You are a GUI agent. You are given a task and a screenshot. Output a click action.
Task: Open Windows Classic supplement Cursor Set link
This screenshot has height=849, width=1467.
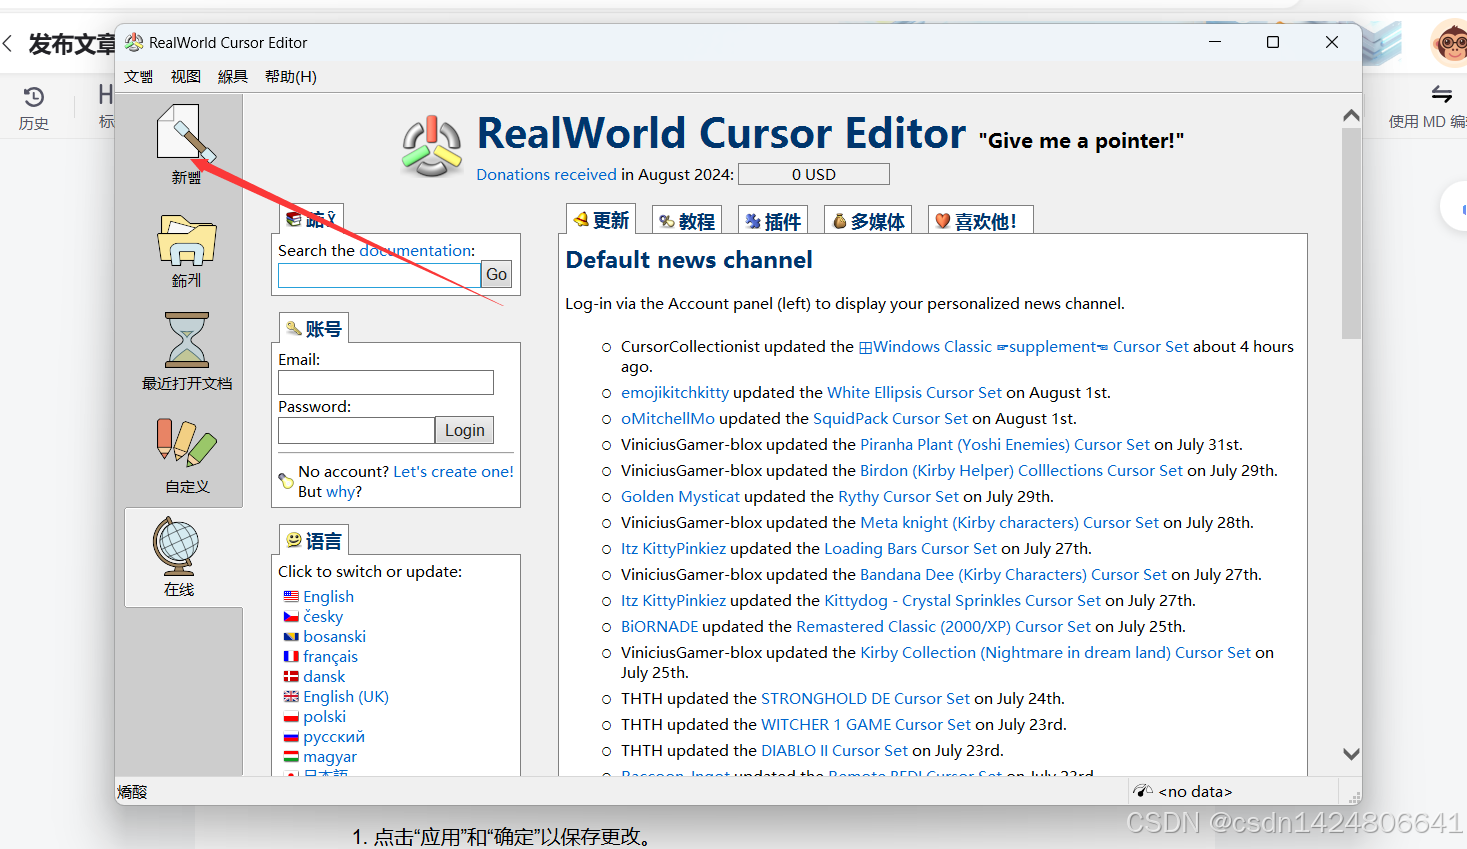tap(1024, 346)
